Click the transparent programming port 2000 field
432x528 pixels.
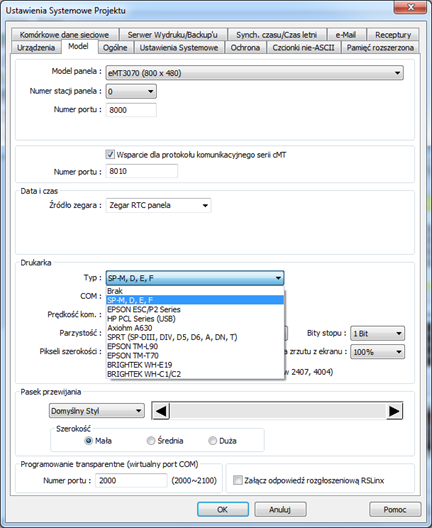point(131,481)
